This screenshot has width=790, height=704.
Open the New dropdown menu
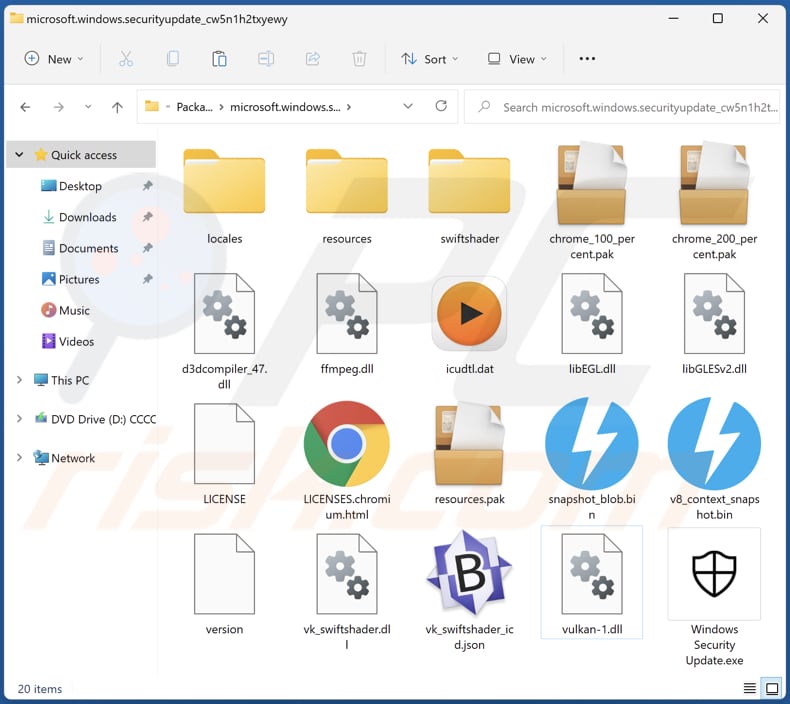click(x=54, y=59)
